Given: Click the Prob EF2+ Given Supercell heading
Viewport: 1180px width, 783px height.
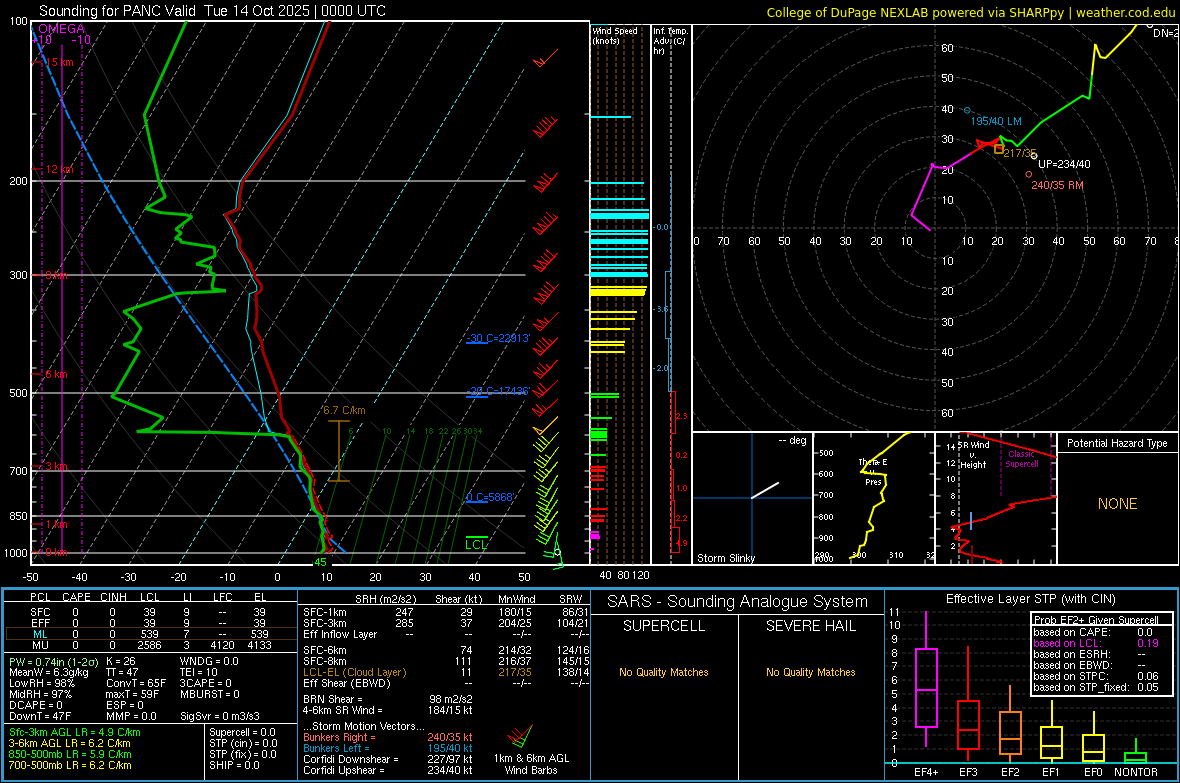Looking at the screenshot, I should click(x=1096, y=620).
